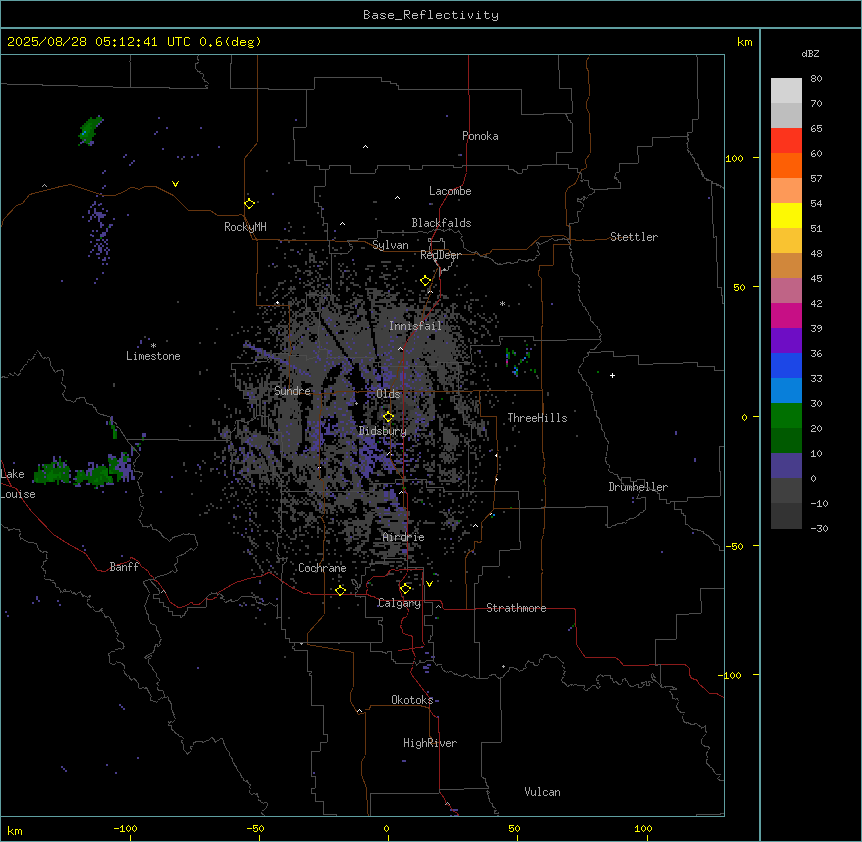Click the Stettler city label
The height and width of the screenshot is (842, 862).
[x=634, y=237]
